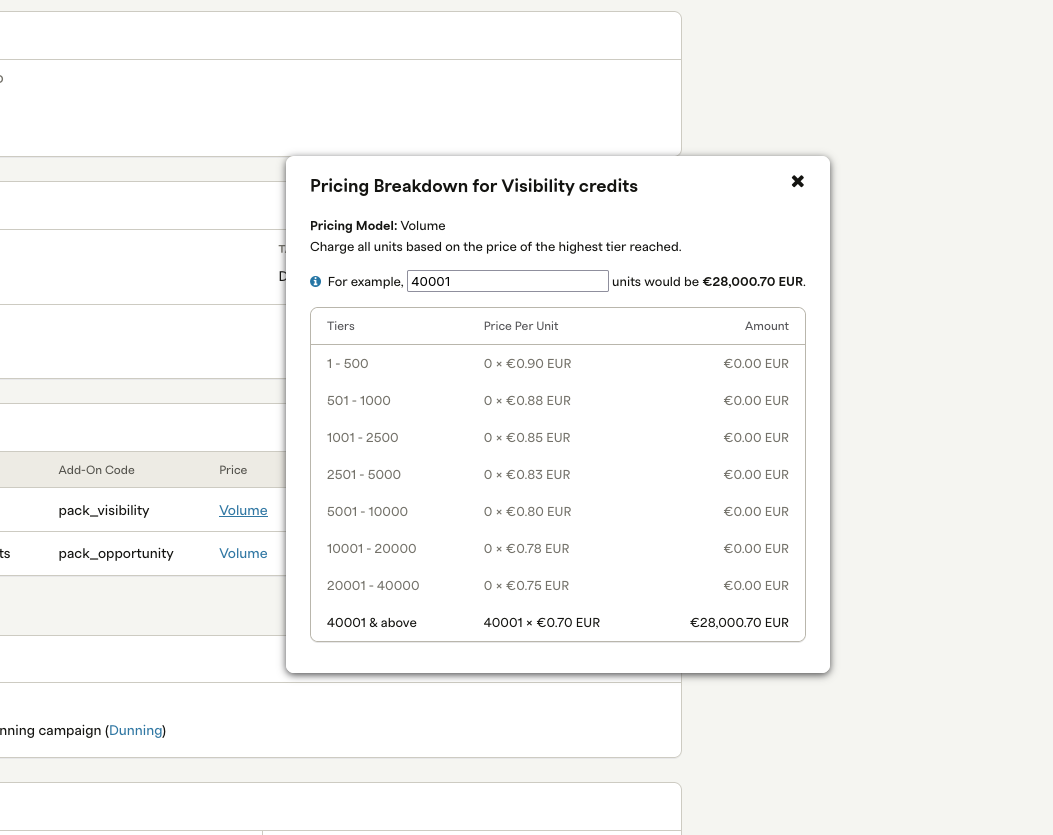Screen dimensions: 1053x835
Task: Focus the example units input containing 40001
Action: 508,281
